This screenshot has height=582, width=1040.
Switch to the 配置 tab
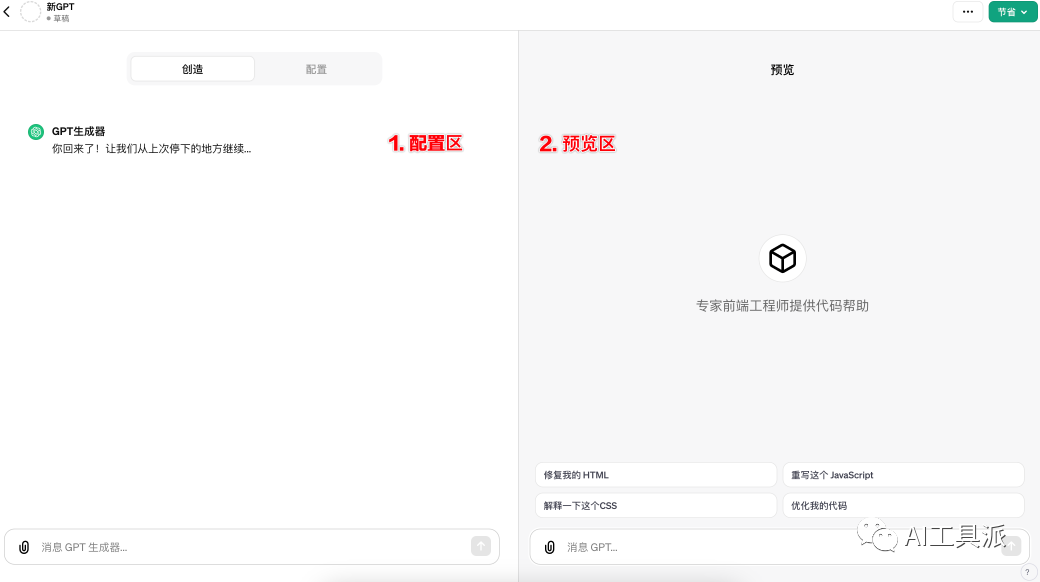316,69
